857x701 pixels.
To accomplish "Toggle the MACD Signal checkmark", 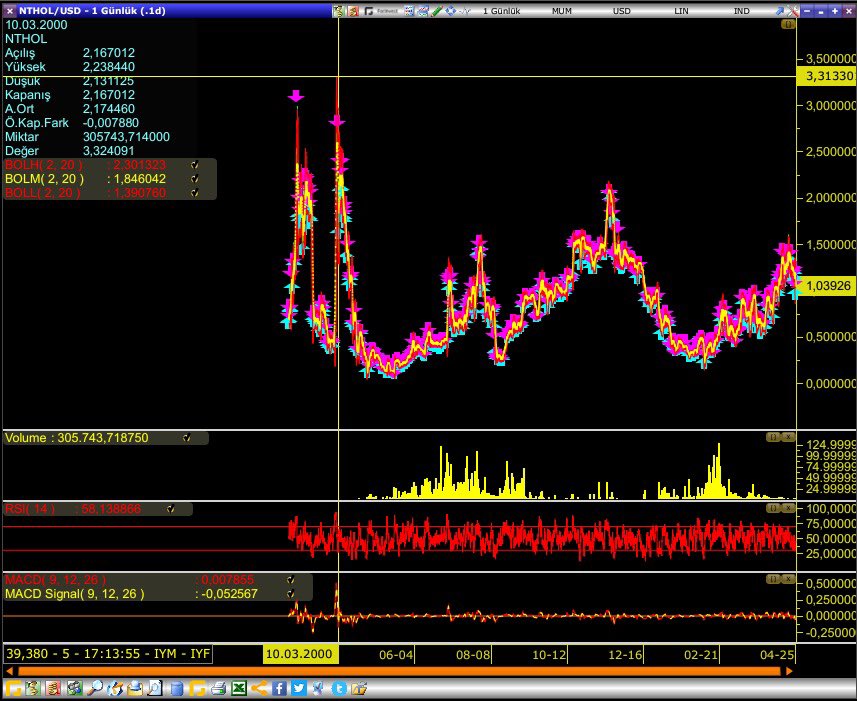I will pos(291,594).
